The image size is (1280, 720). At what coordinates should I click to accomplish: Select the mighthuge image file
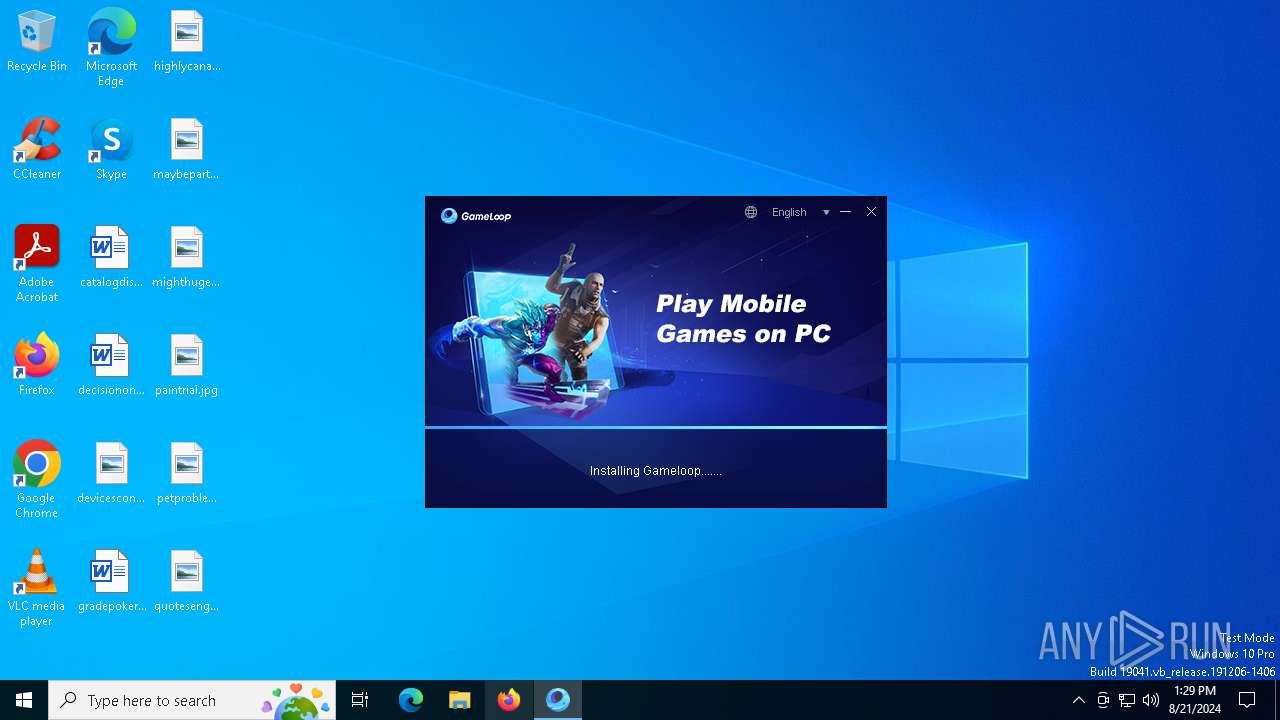[187, 258]
